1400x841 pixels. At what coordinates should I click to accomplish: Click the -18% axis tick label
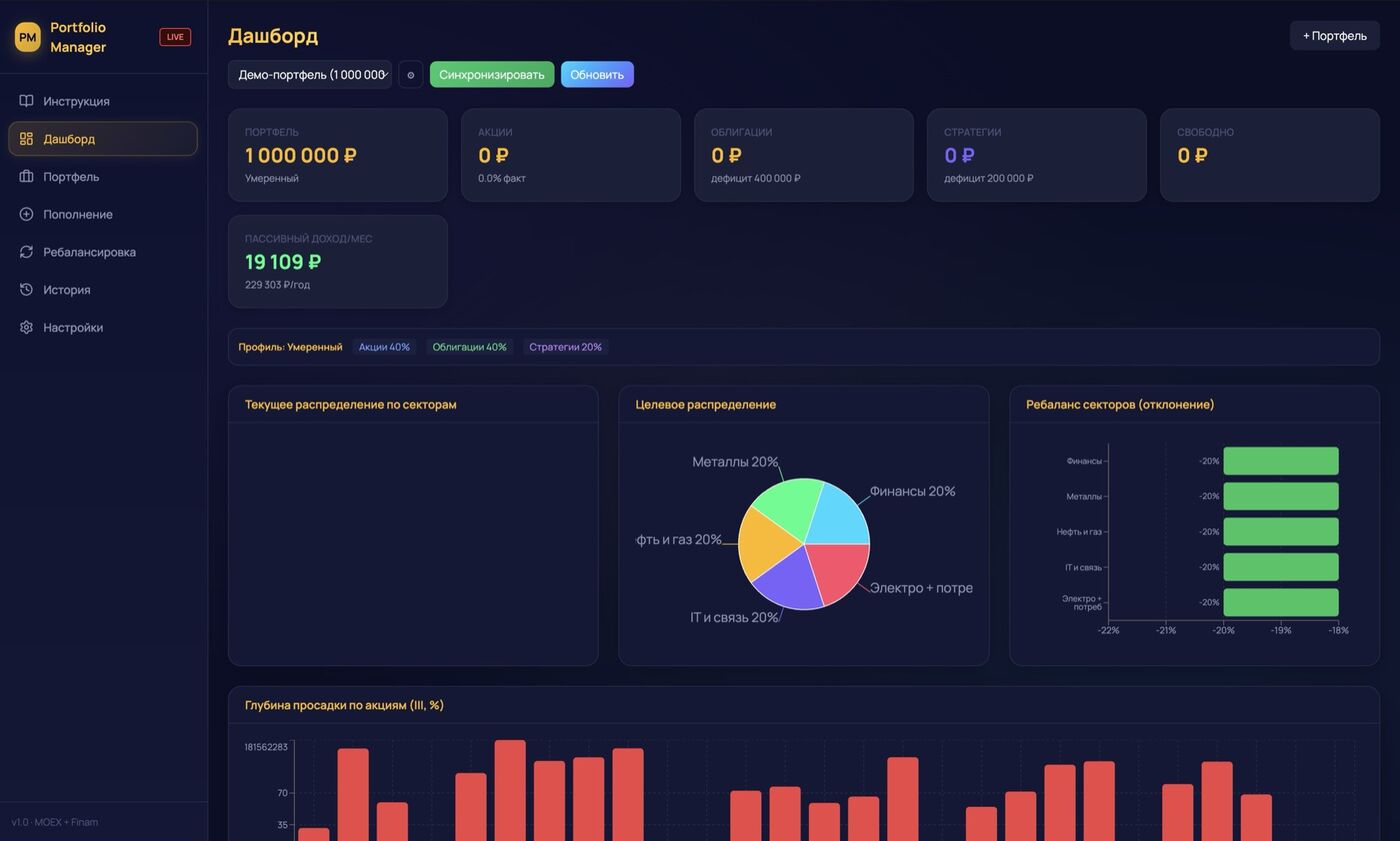click(1339, 631)
